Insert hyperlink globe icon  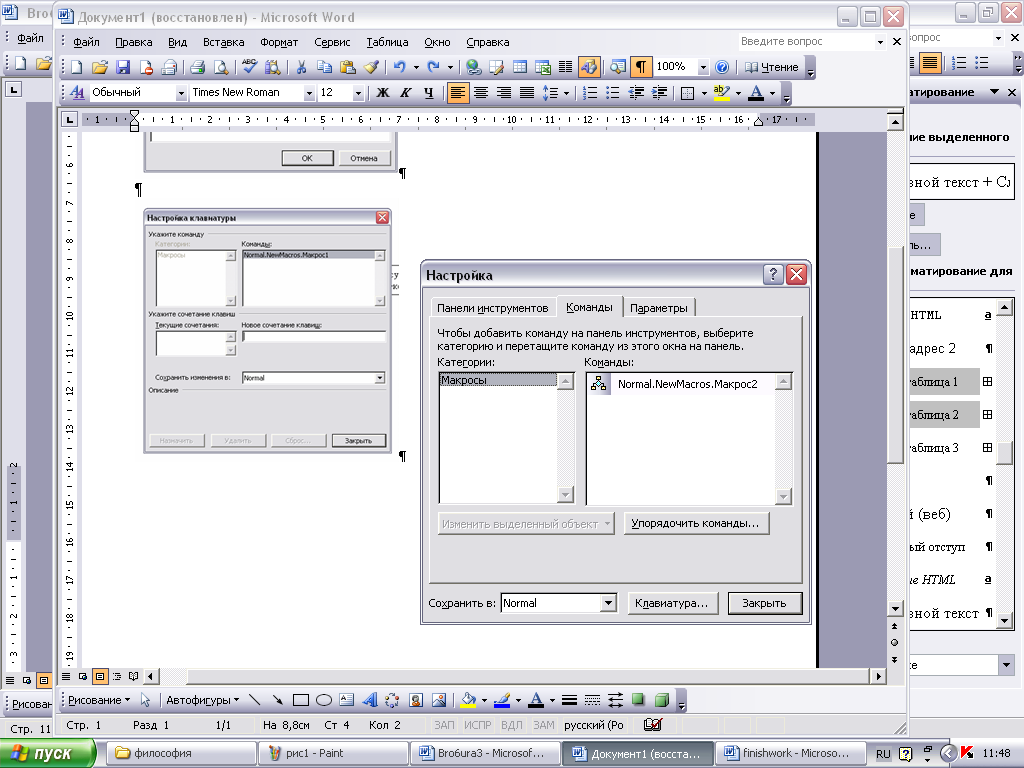473,67
